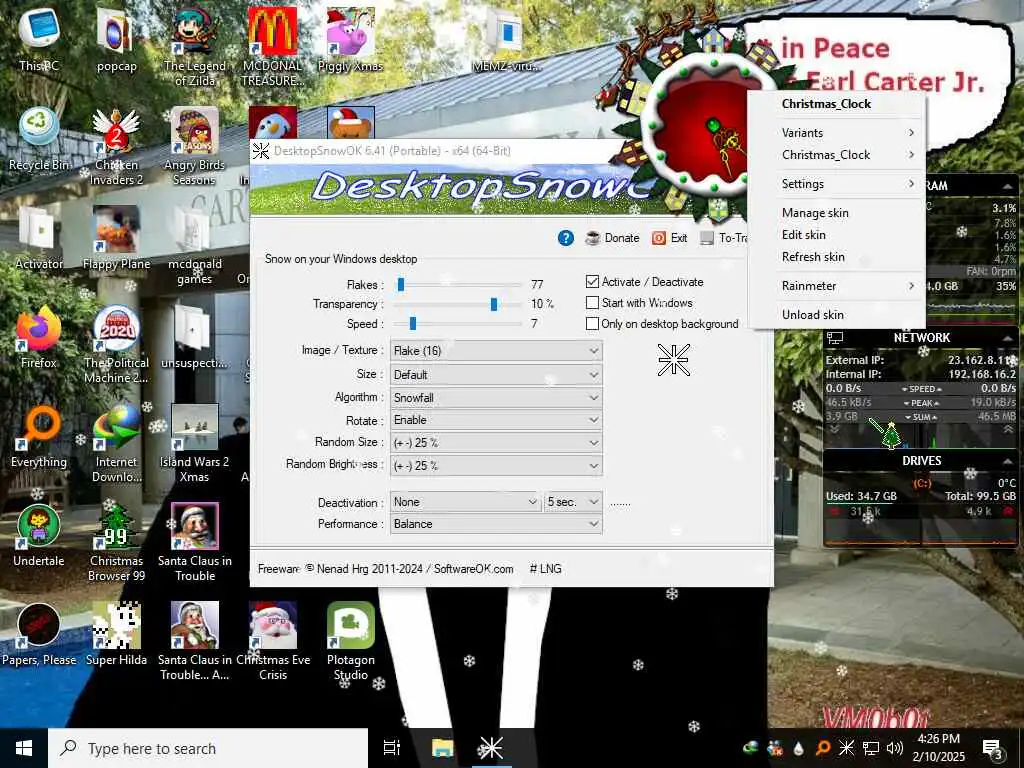Image resolution: width=1024 pixels, height=768 pixels.
Task: Launch Firefox from the desktop
Action: click(39, 336)
